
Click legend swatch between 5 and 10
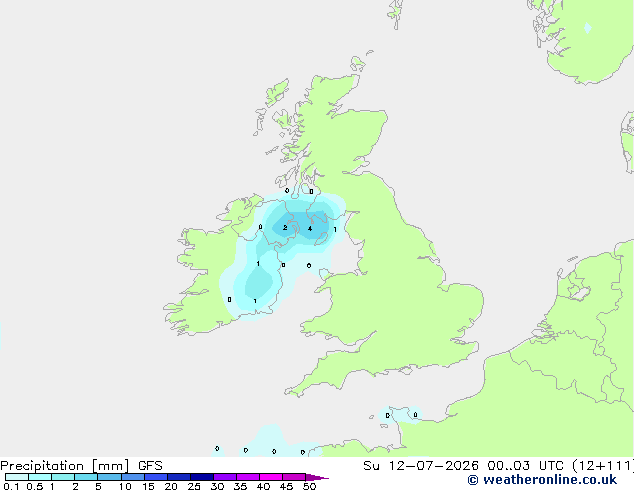pyautogui.click(x=109, y=477)
